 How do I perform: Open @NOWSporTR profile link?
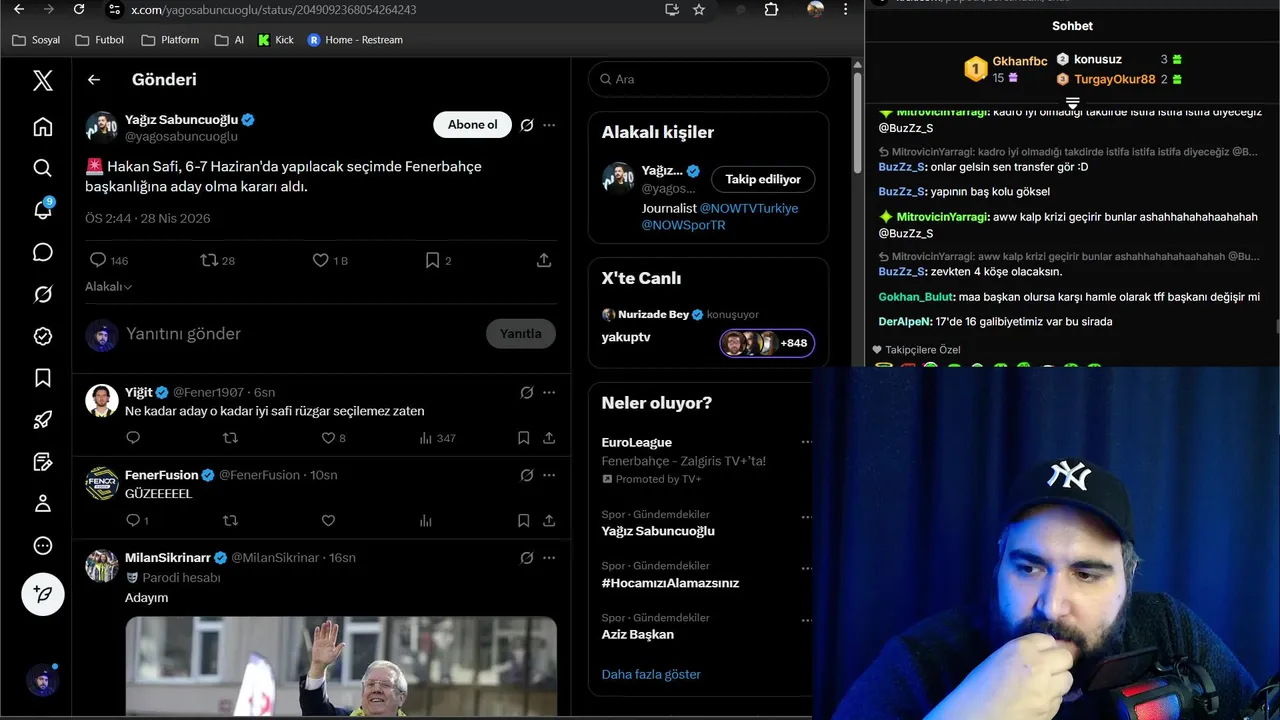point(683,225)
